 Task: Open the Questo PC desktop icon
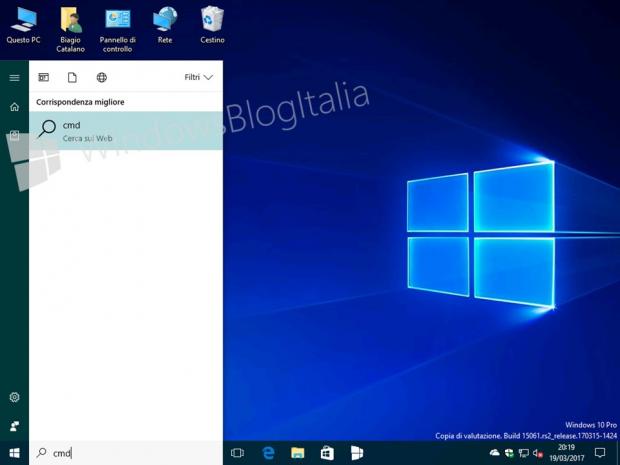[x=23, y=20]
